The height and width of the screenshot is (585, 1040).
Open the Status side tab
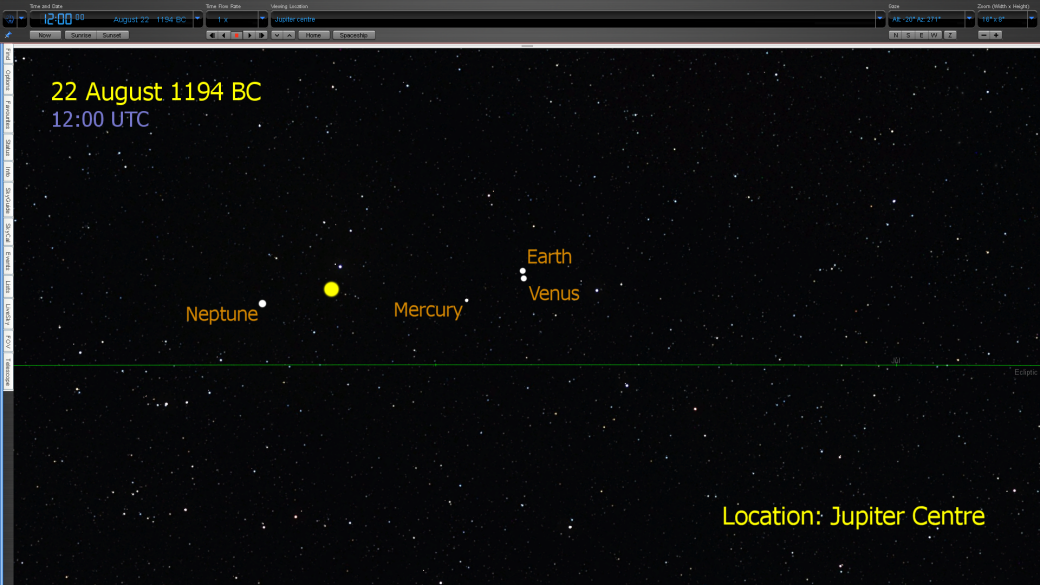click(8, 149)
